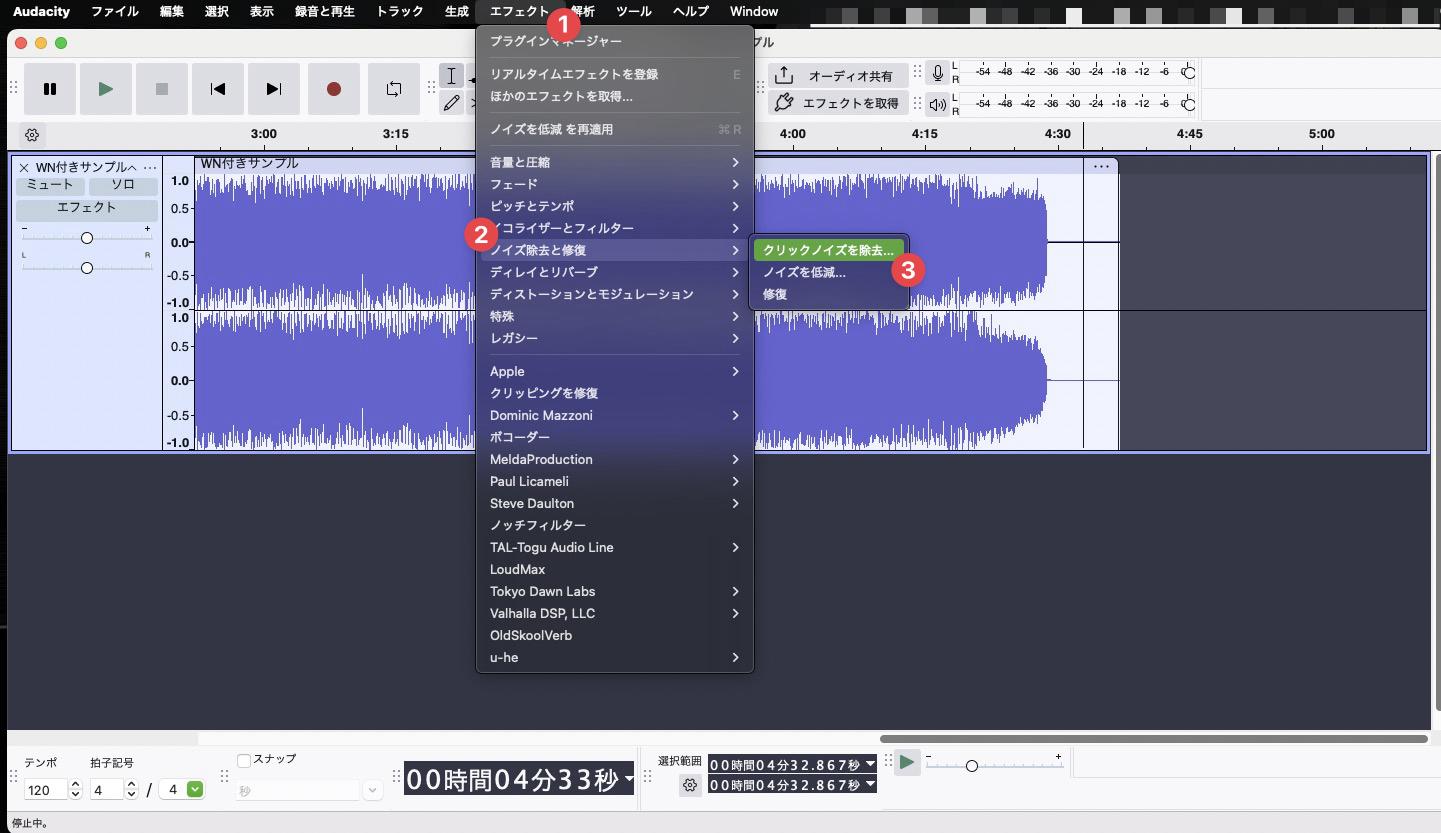1441x833 pixels.
Task: Open track エフェクト button in track panel
Action: (87, 208)
